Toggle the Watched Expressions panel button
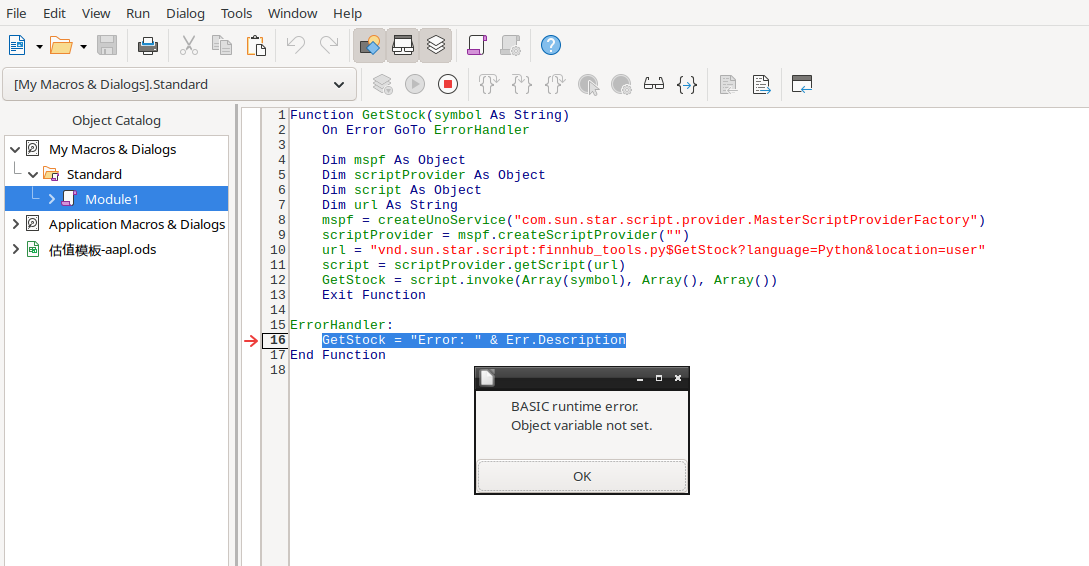This screenshot has height=566, width=1089. [403, 45]
